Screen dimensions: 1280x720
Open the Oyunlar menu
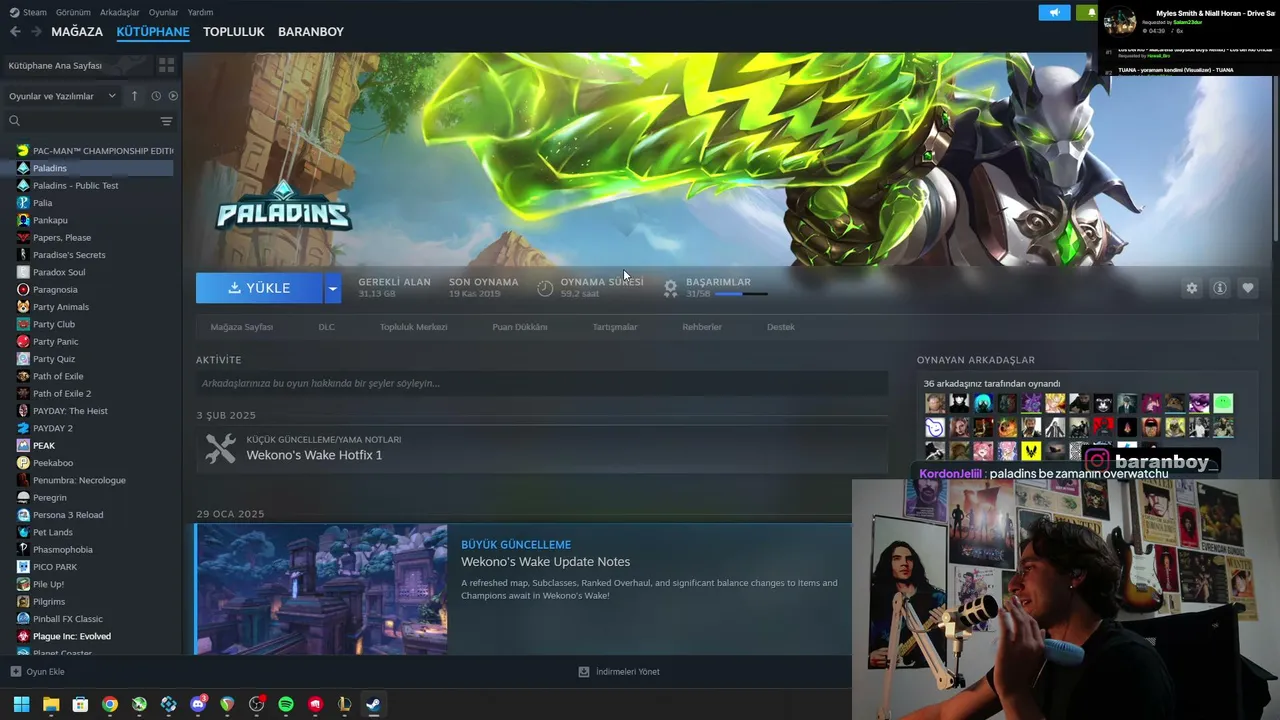pyautogui.click(x=164, y=12)
